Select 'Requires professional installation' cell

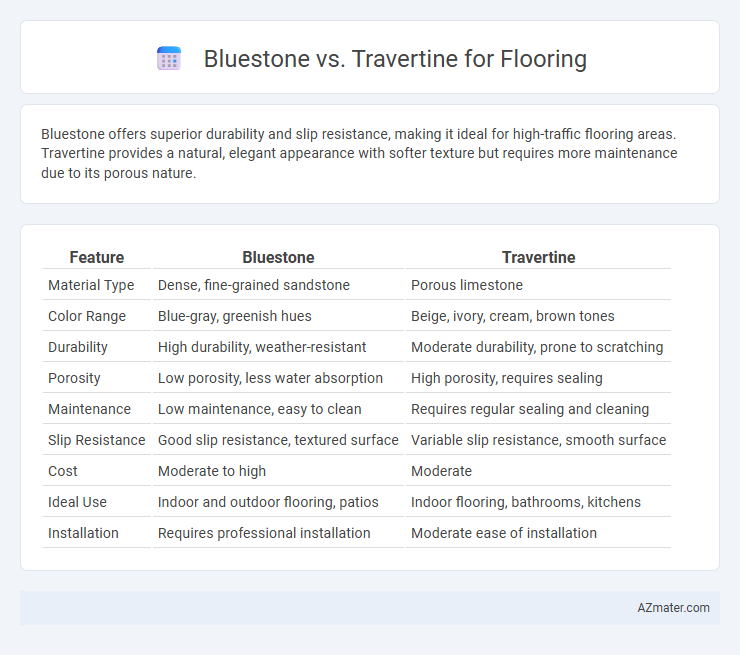(x=264, y=533)
